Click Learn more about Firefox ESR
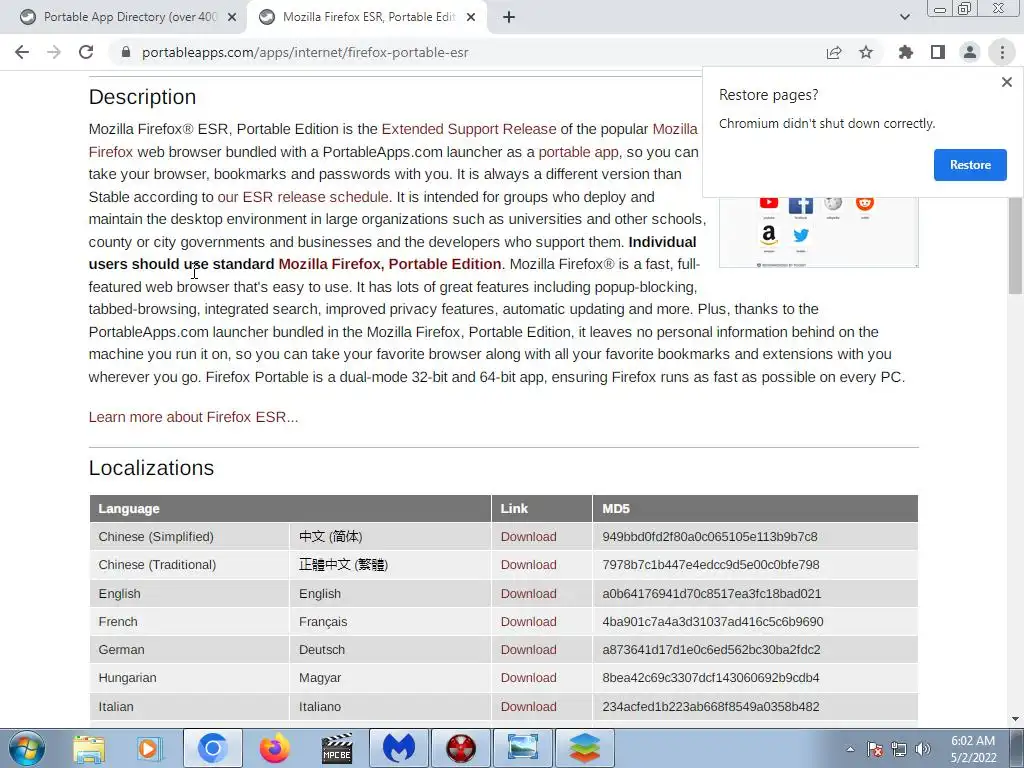The height and width of the screenshot is (768, 1024). (x=193, y=417)
